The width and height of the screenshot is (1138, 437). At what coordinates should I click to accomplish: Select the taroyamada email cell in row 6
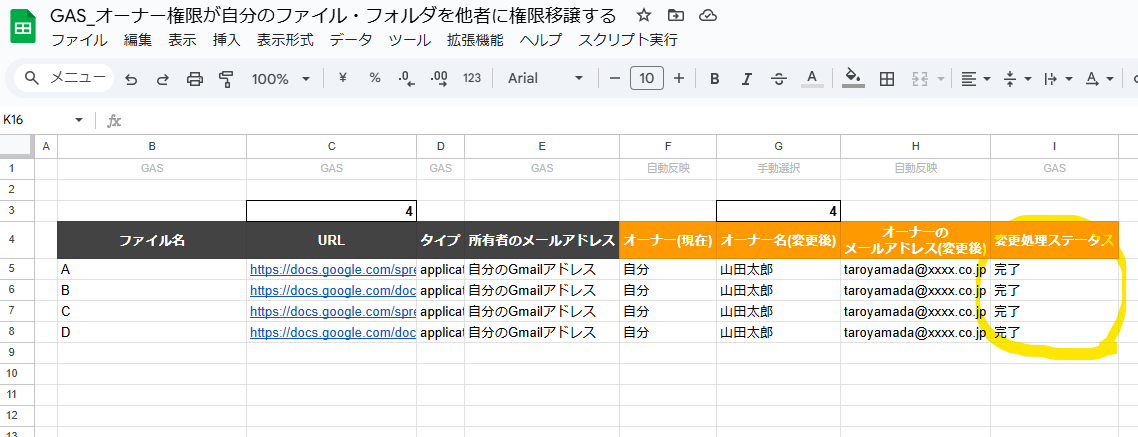point(916,291)
